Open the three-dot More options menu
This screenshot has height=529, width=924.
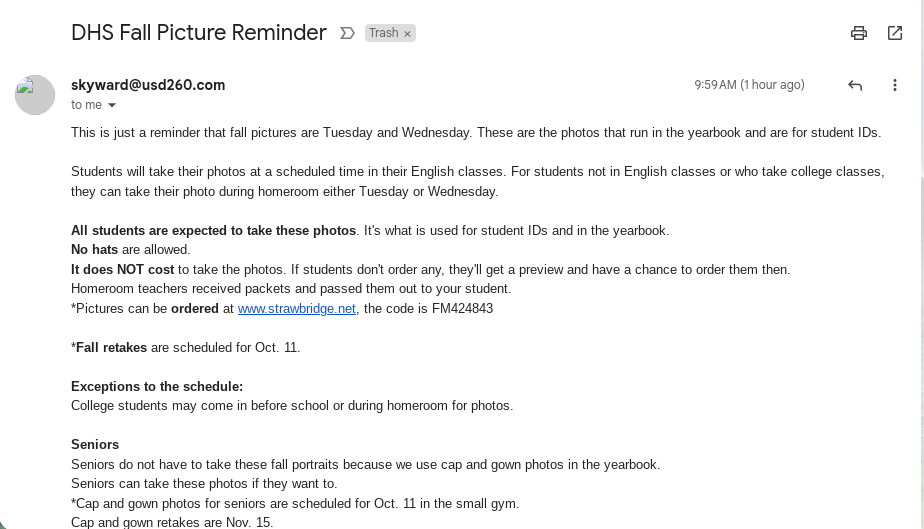coord(895,85)
